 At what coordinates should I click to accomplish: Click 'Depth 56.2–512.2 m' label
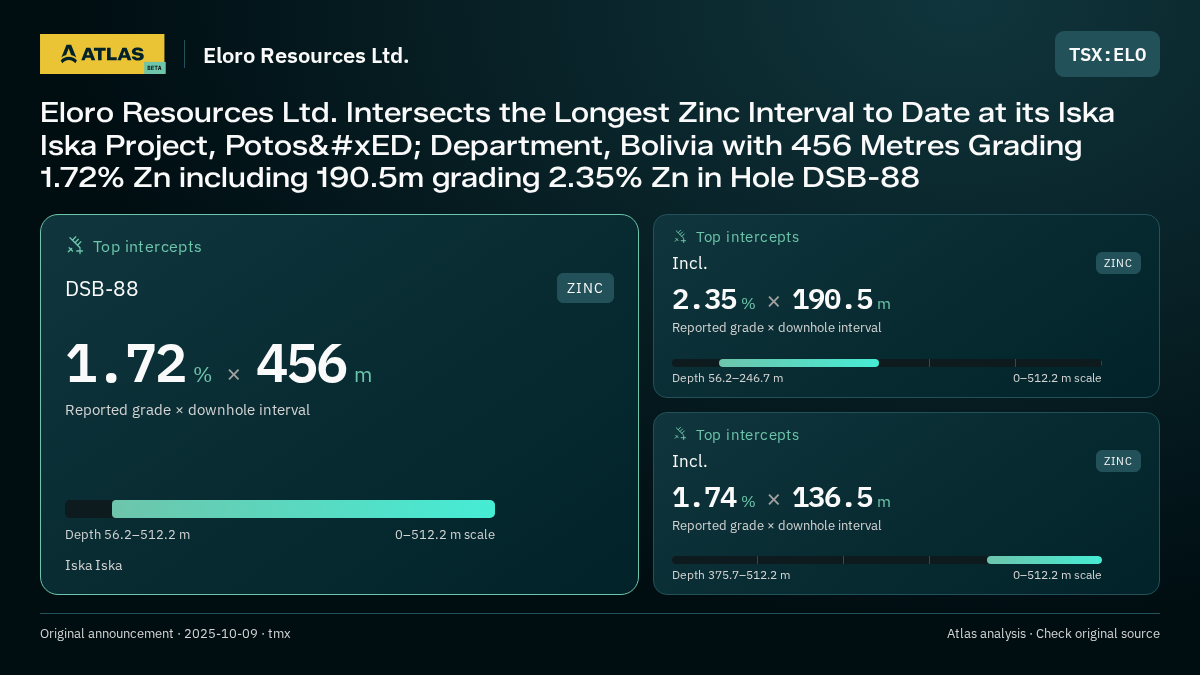click(127, 534)
